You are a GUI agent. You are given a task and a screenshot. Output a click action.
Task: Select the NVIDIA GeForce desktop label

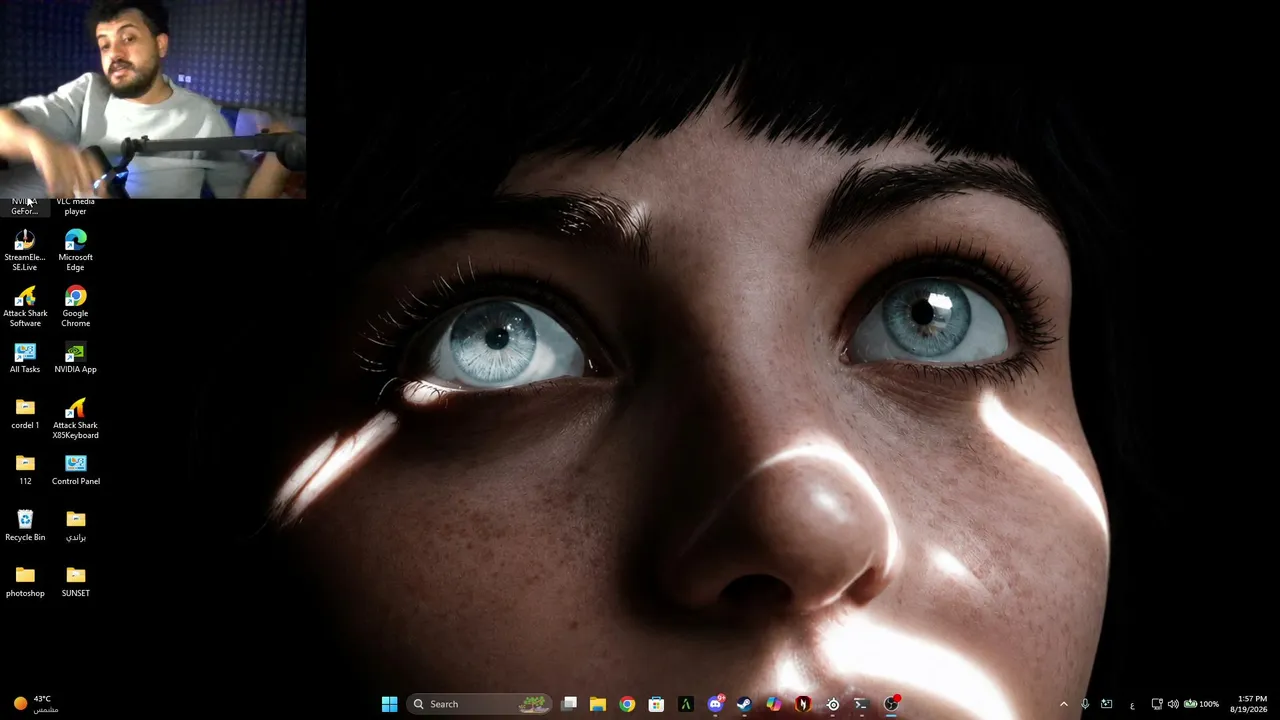coord(24,207)
